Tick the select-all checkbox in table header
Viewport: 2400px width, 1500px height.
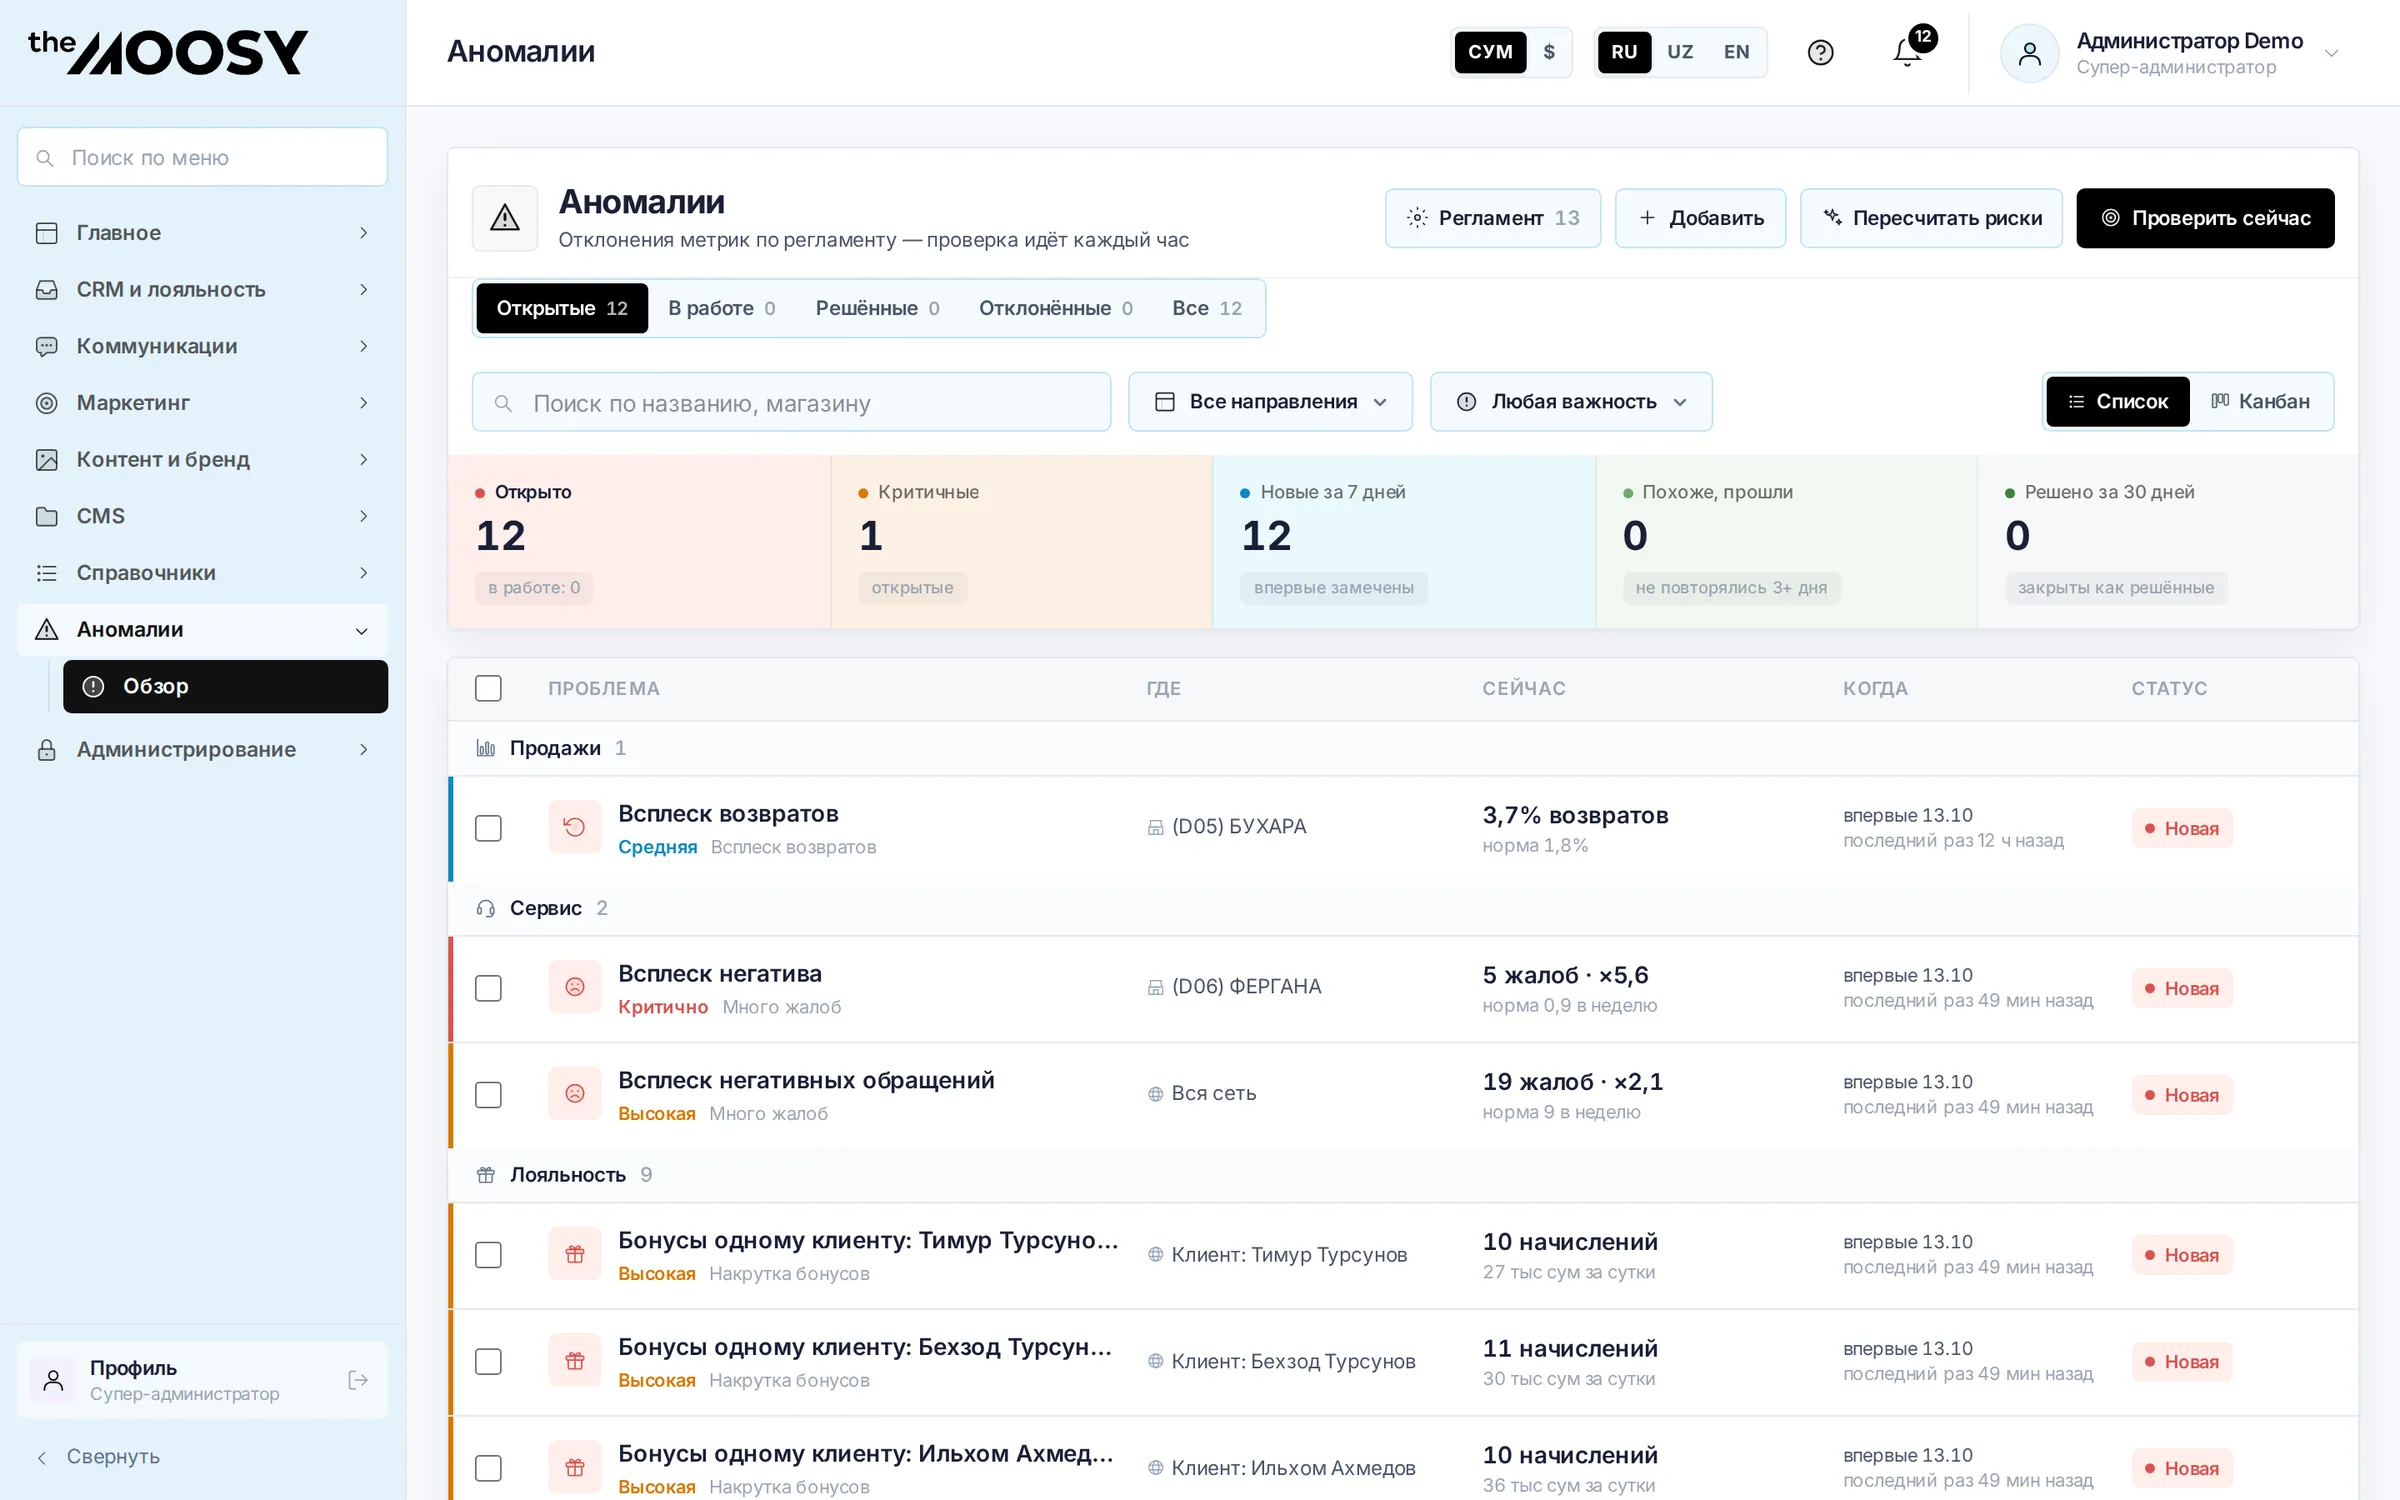pos(488,688)
